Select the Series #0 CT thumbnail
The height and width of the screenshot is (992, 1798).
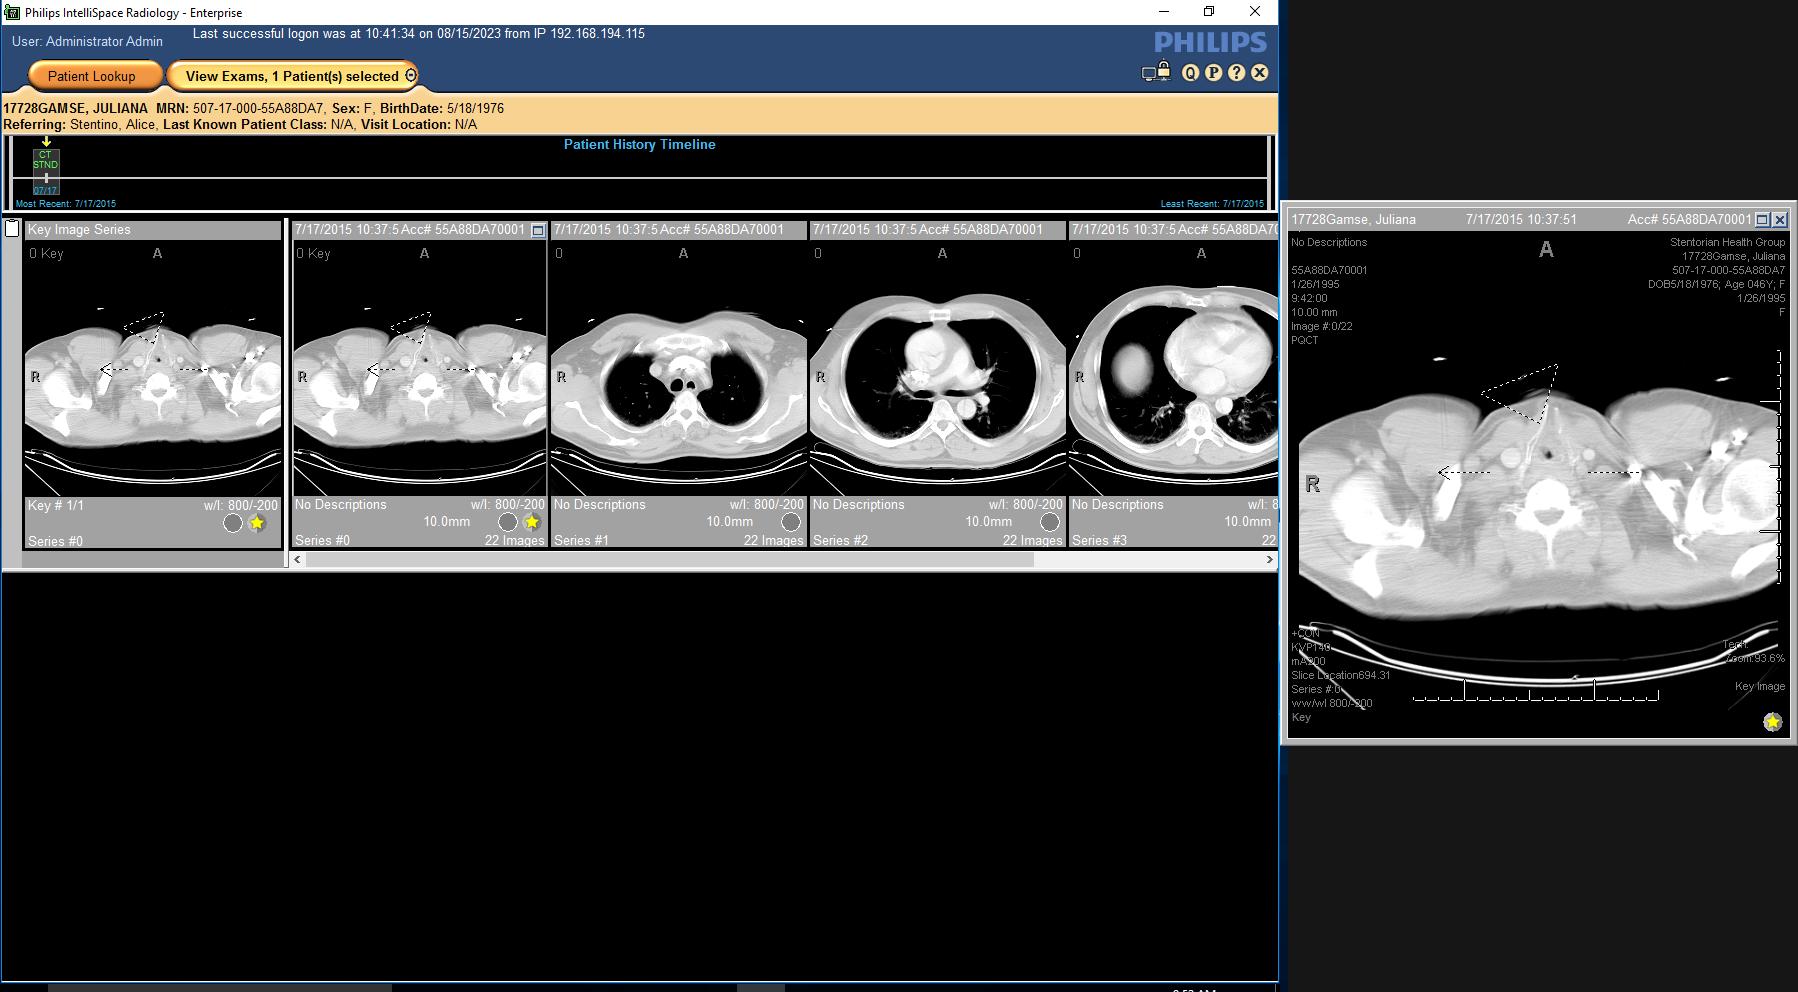[x=419, y=368]
